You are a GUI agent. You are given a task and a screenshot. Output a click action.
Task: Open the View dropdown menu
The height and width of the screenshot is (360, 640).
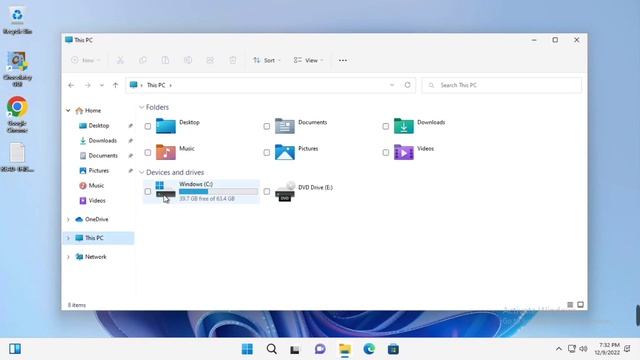click(309, 60)
